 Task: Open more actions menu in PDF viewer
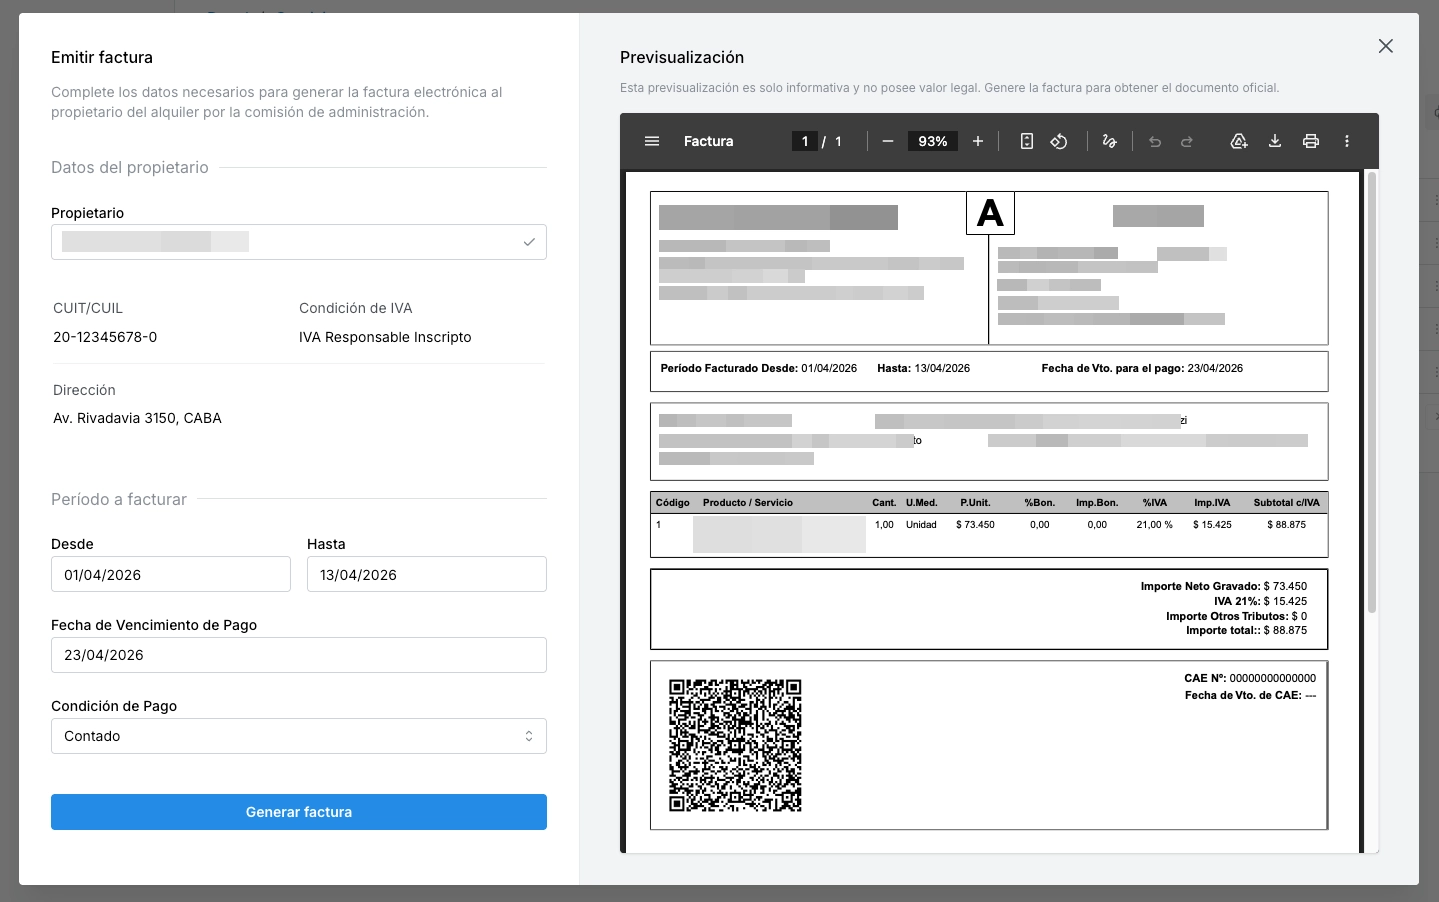point(1347,141)
